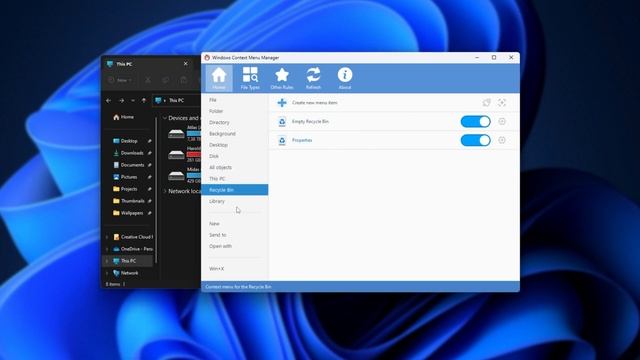Click the rightmost icon in Create new menu item row
640x360 pixels.
(x=502, y=103)
